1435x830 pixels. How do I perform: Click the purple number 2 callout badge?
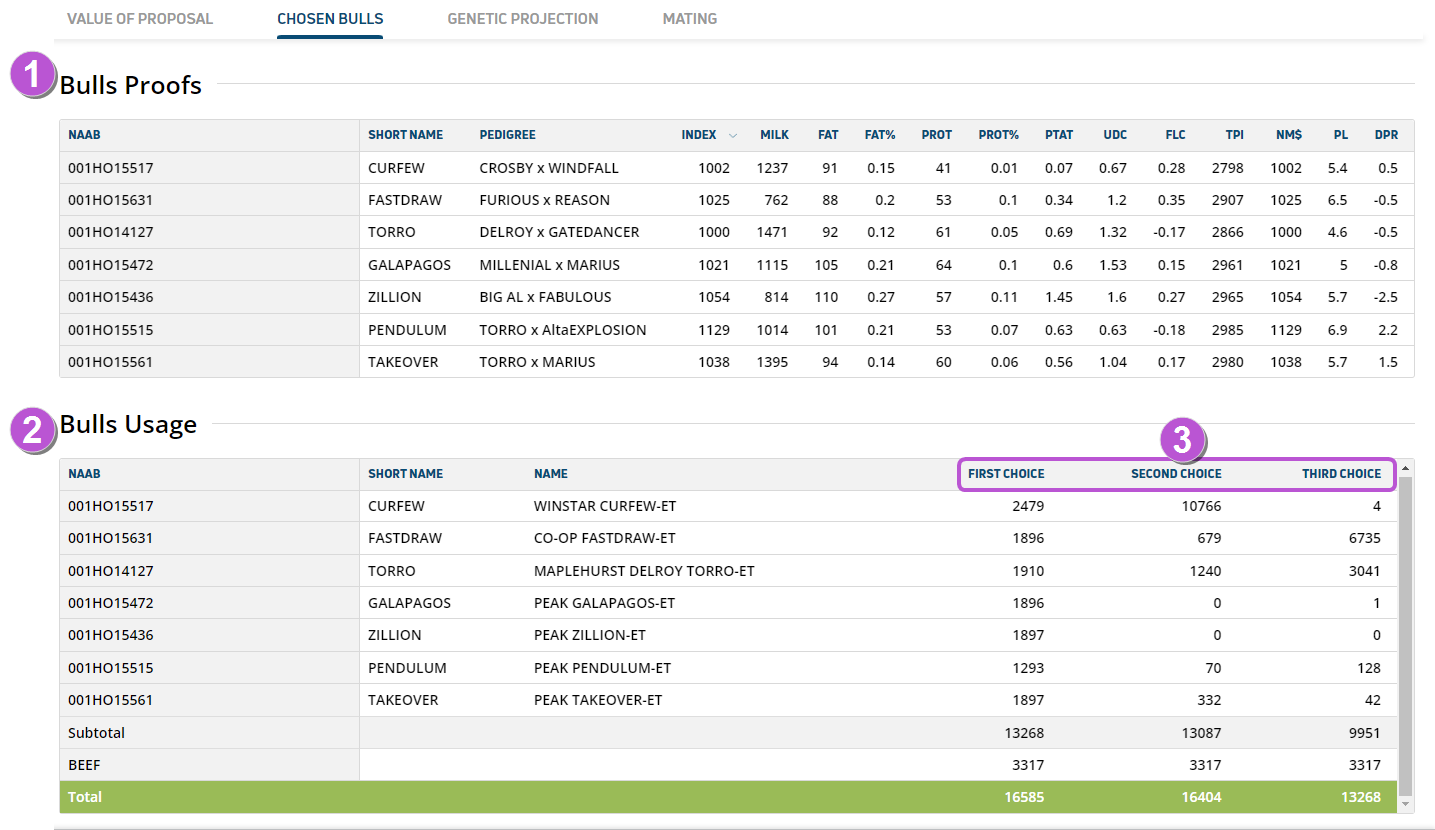tap(32, 430)
